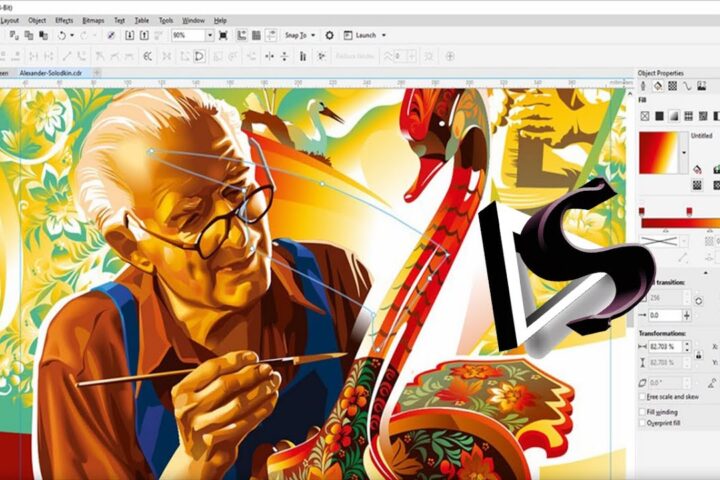
Task: Click the Reflect nodes bars icon
Action: coord(303,56)
